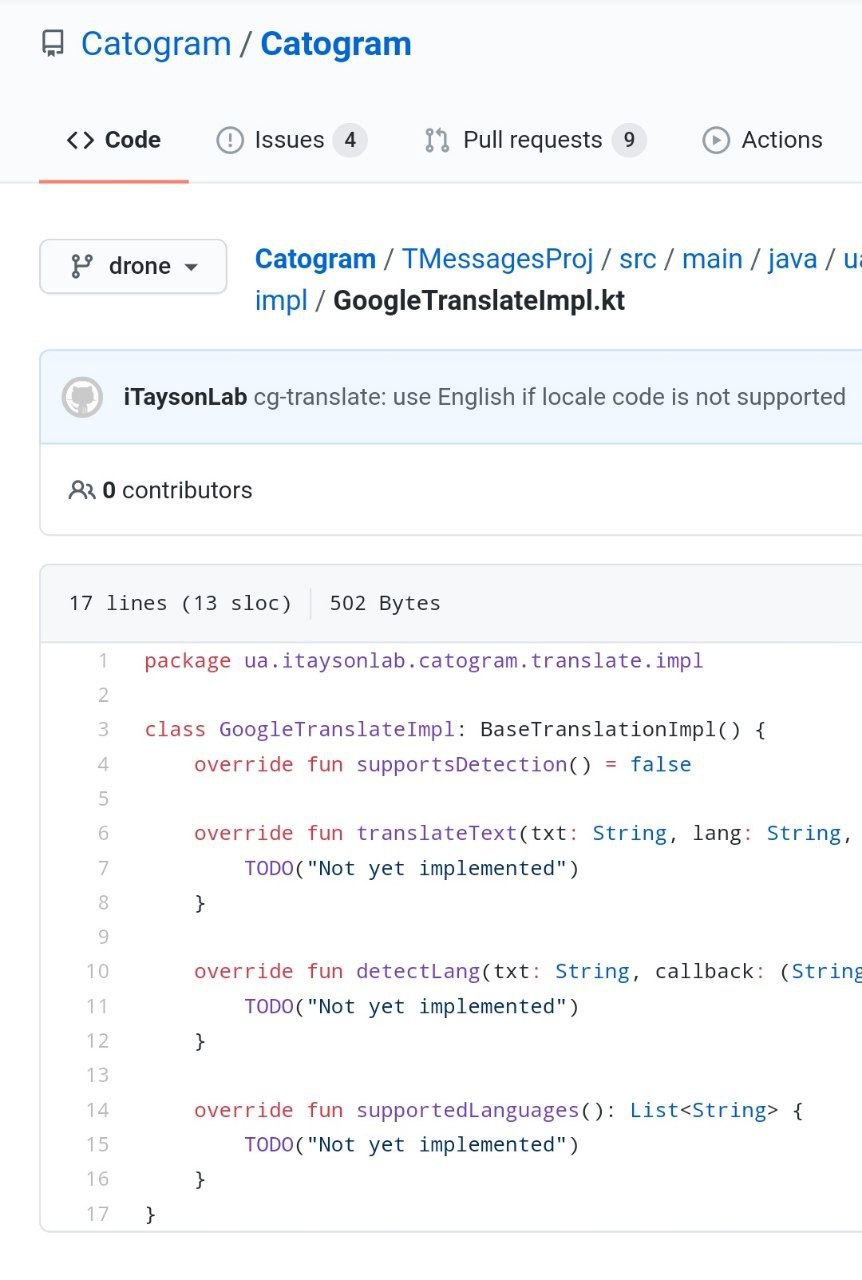Click the package declaration code line
Image resolution: width=862 pixels, height=1280 pixels.
(424, 661)
